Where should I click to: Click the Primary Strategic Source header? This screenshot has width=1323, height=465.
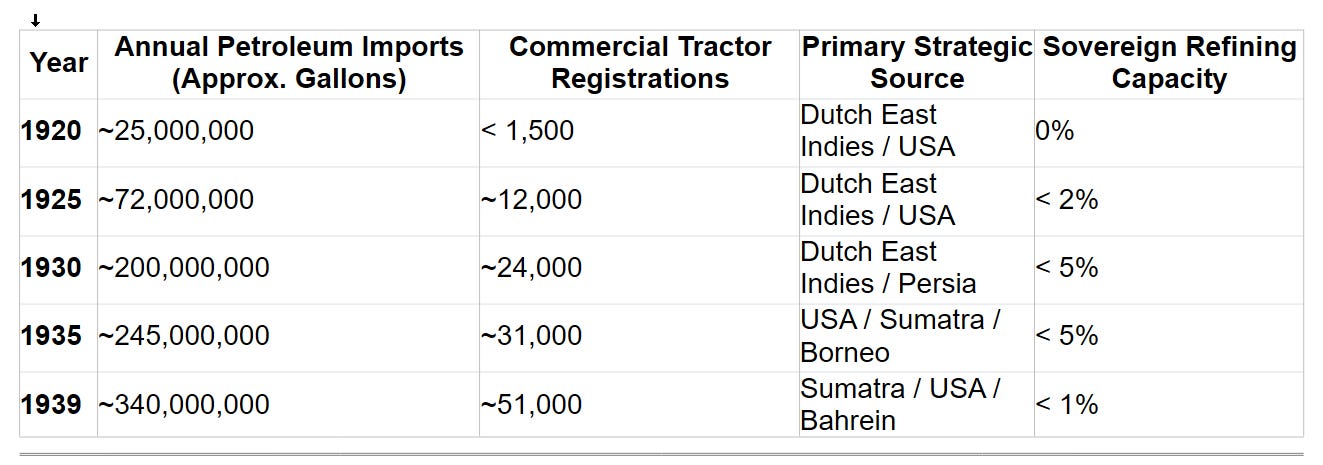917,63
